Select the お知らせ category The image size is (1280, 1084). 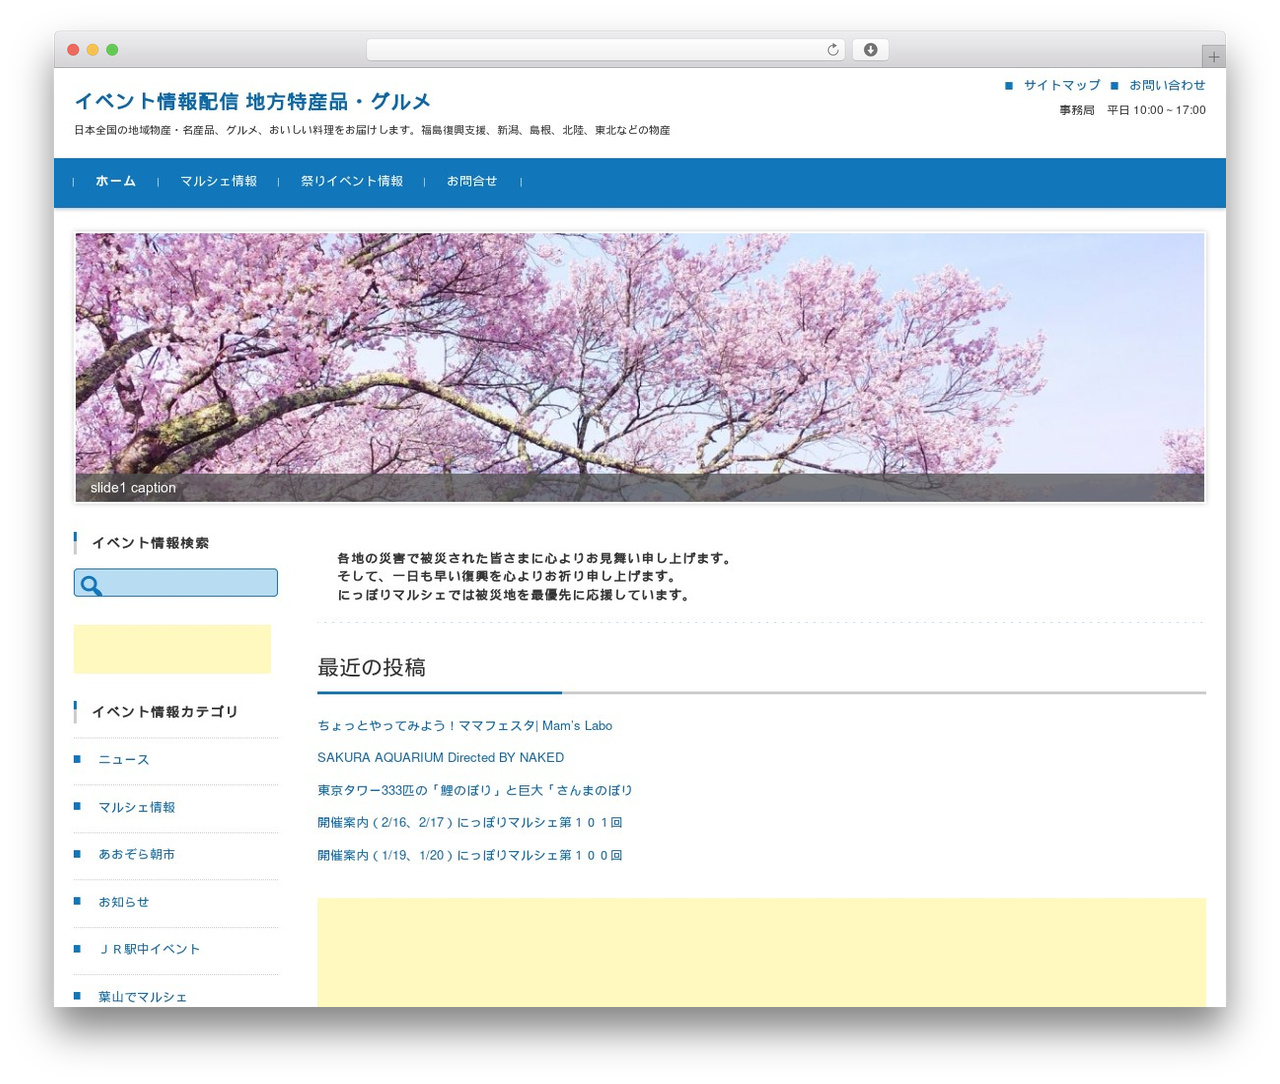coord(124,902)
